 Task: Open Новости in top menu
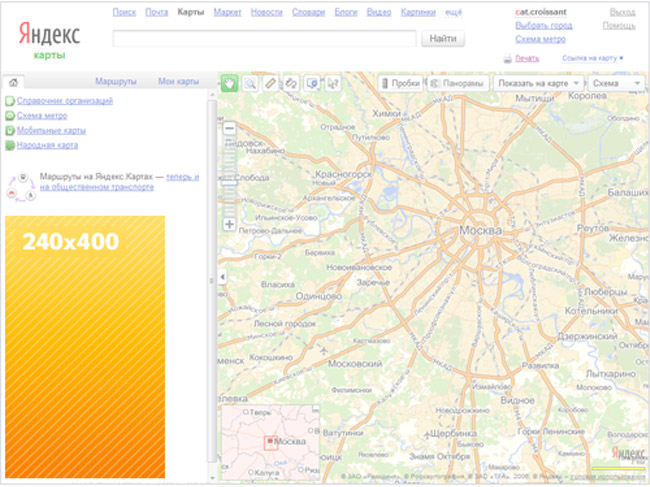[267, 12]
